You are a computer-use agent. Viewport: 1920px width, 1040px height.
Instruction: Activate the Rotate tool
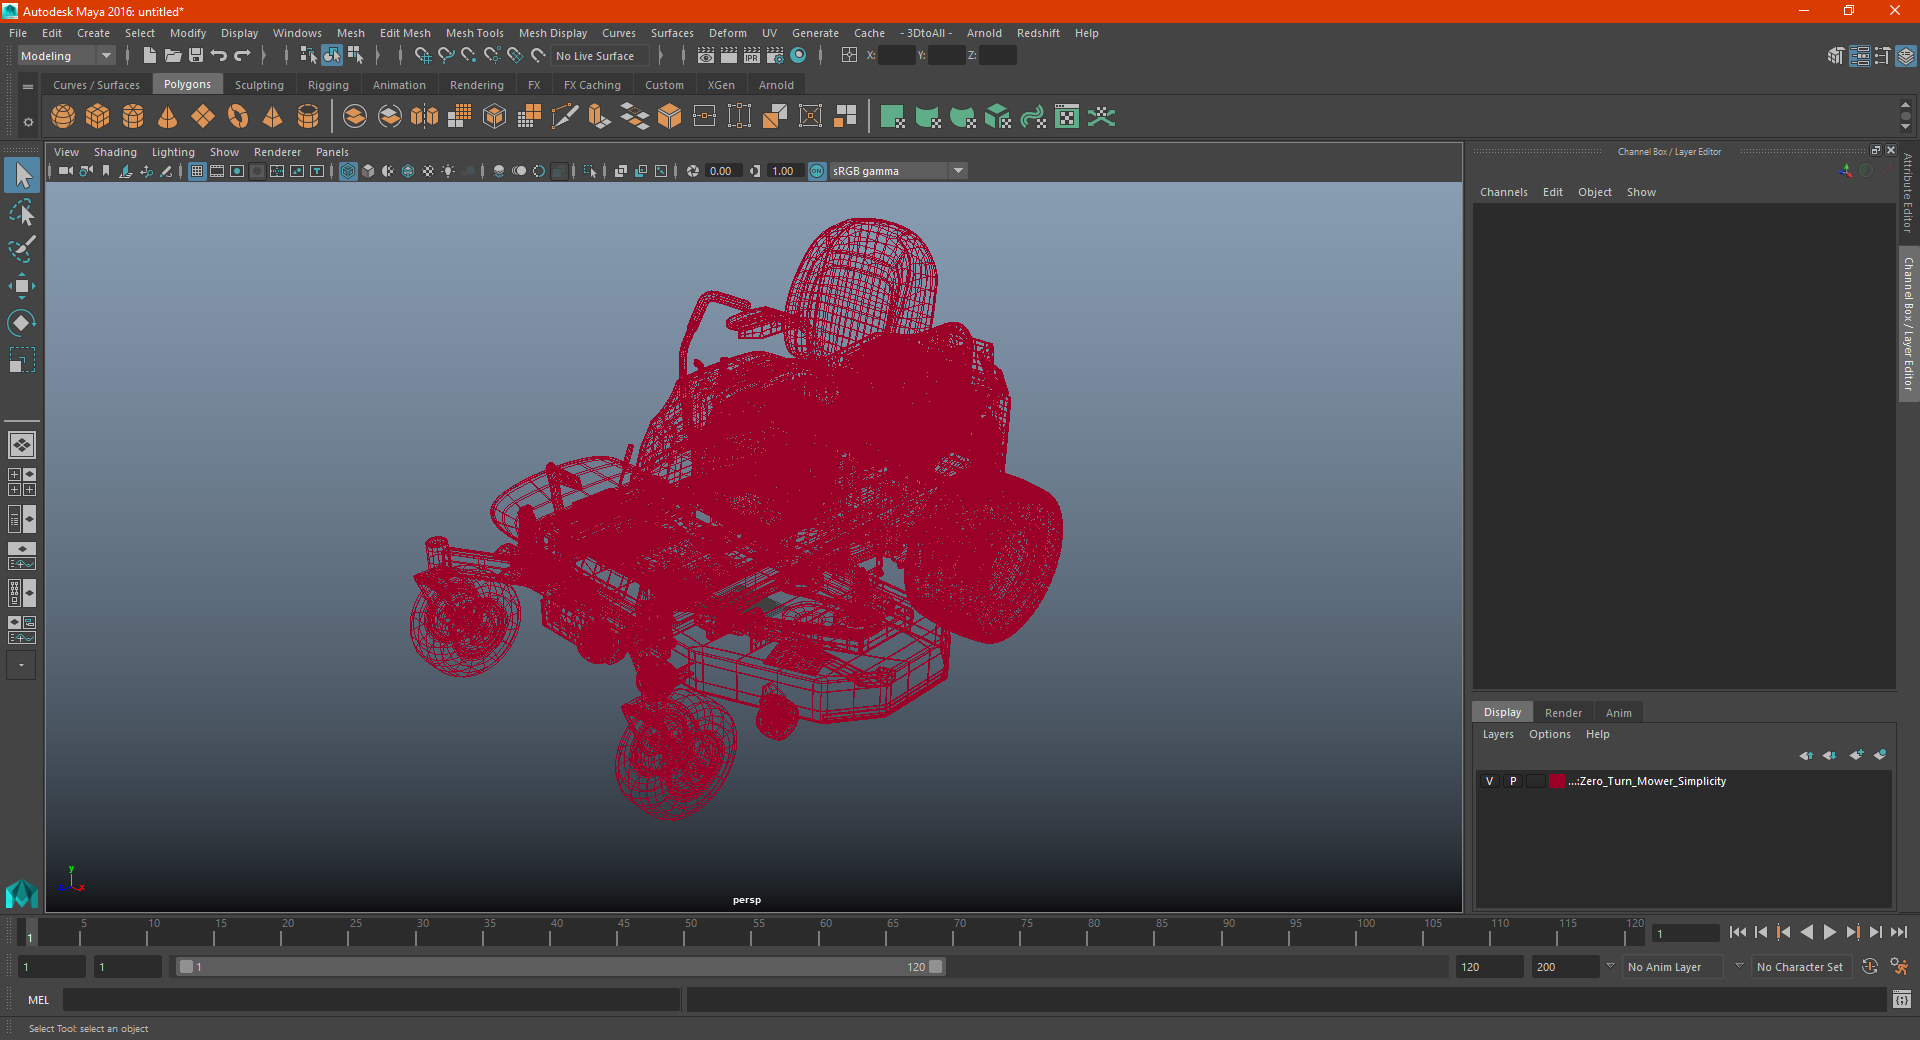tap(22, 323)
